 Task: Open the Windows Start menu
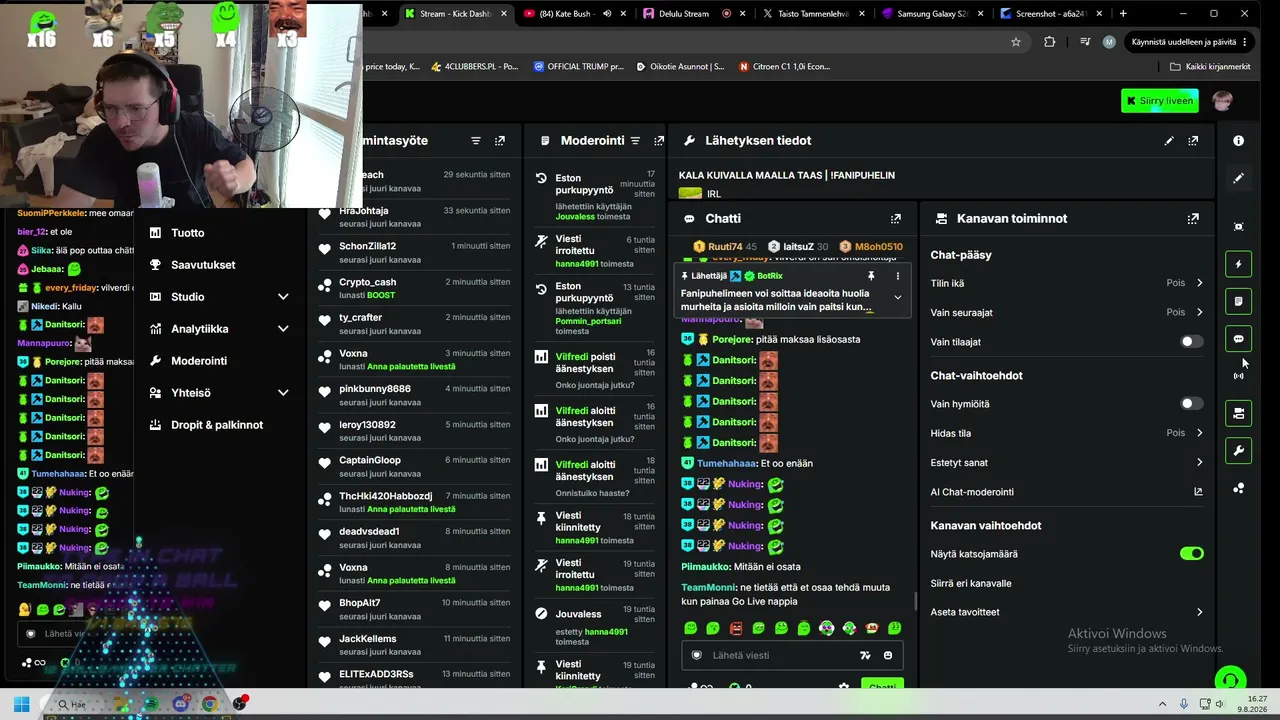[x=21, y=704]
